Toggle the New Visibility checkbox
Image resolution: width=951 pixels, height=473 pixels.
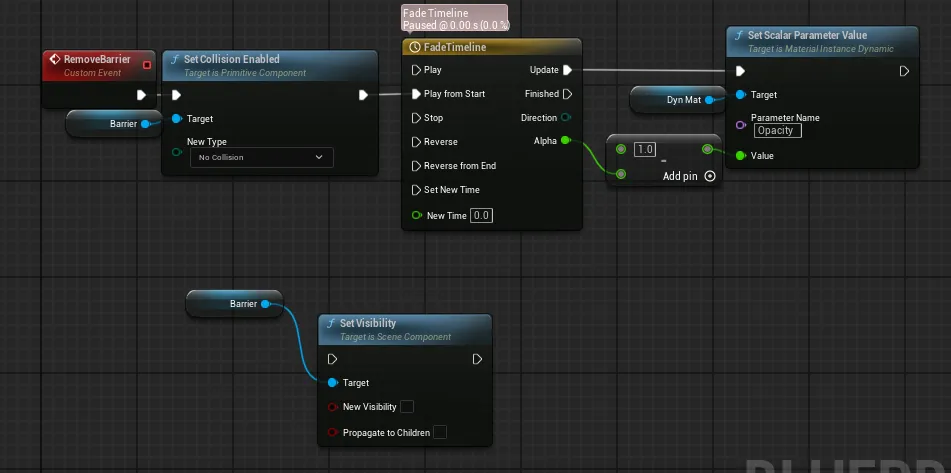click(x=407, y=406)
